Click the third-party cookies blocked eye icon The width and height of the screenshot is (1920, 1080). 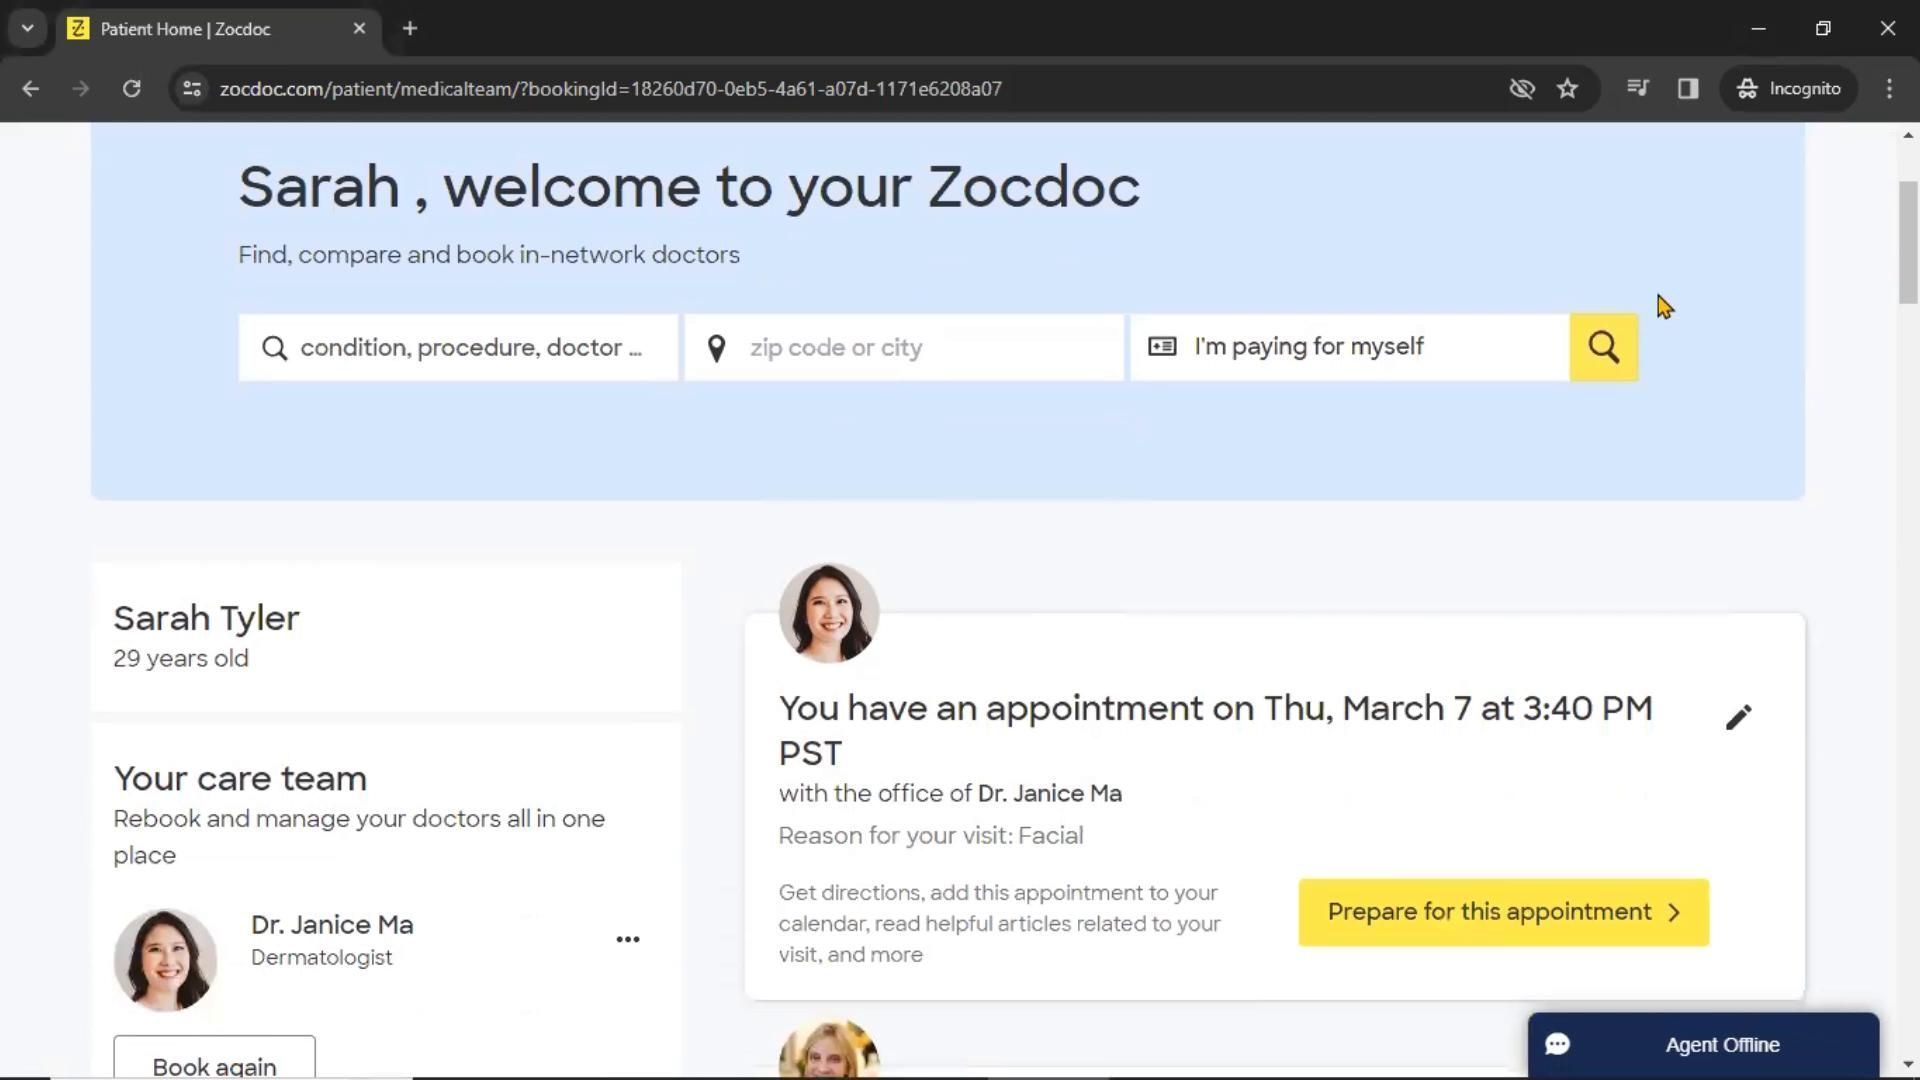(1521, 89)
